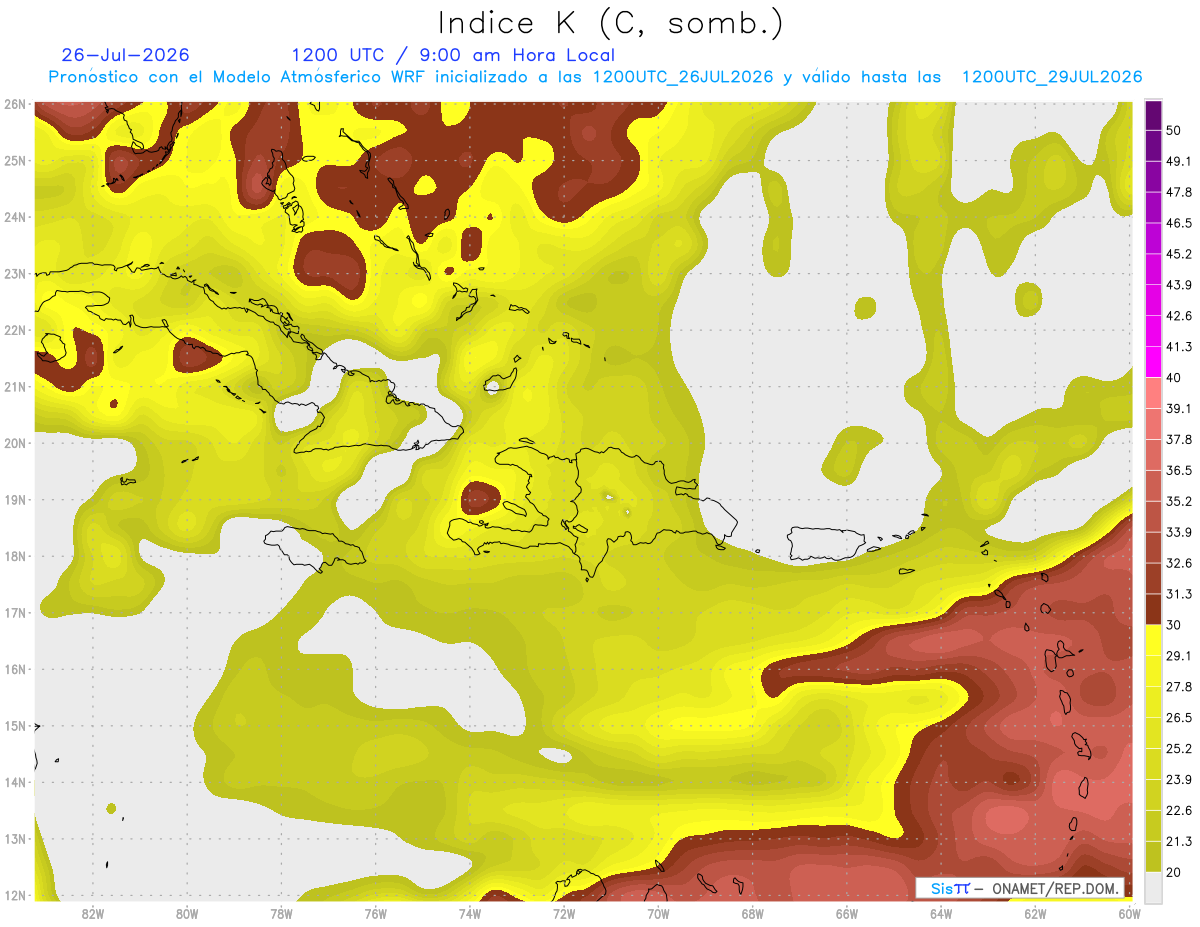1200x927 pixels.
Task: Click the '26.5' colorbar label
Action: pyautogui.click(x=1179, y=717)
